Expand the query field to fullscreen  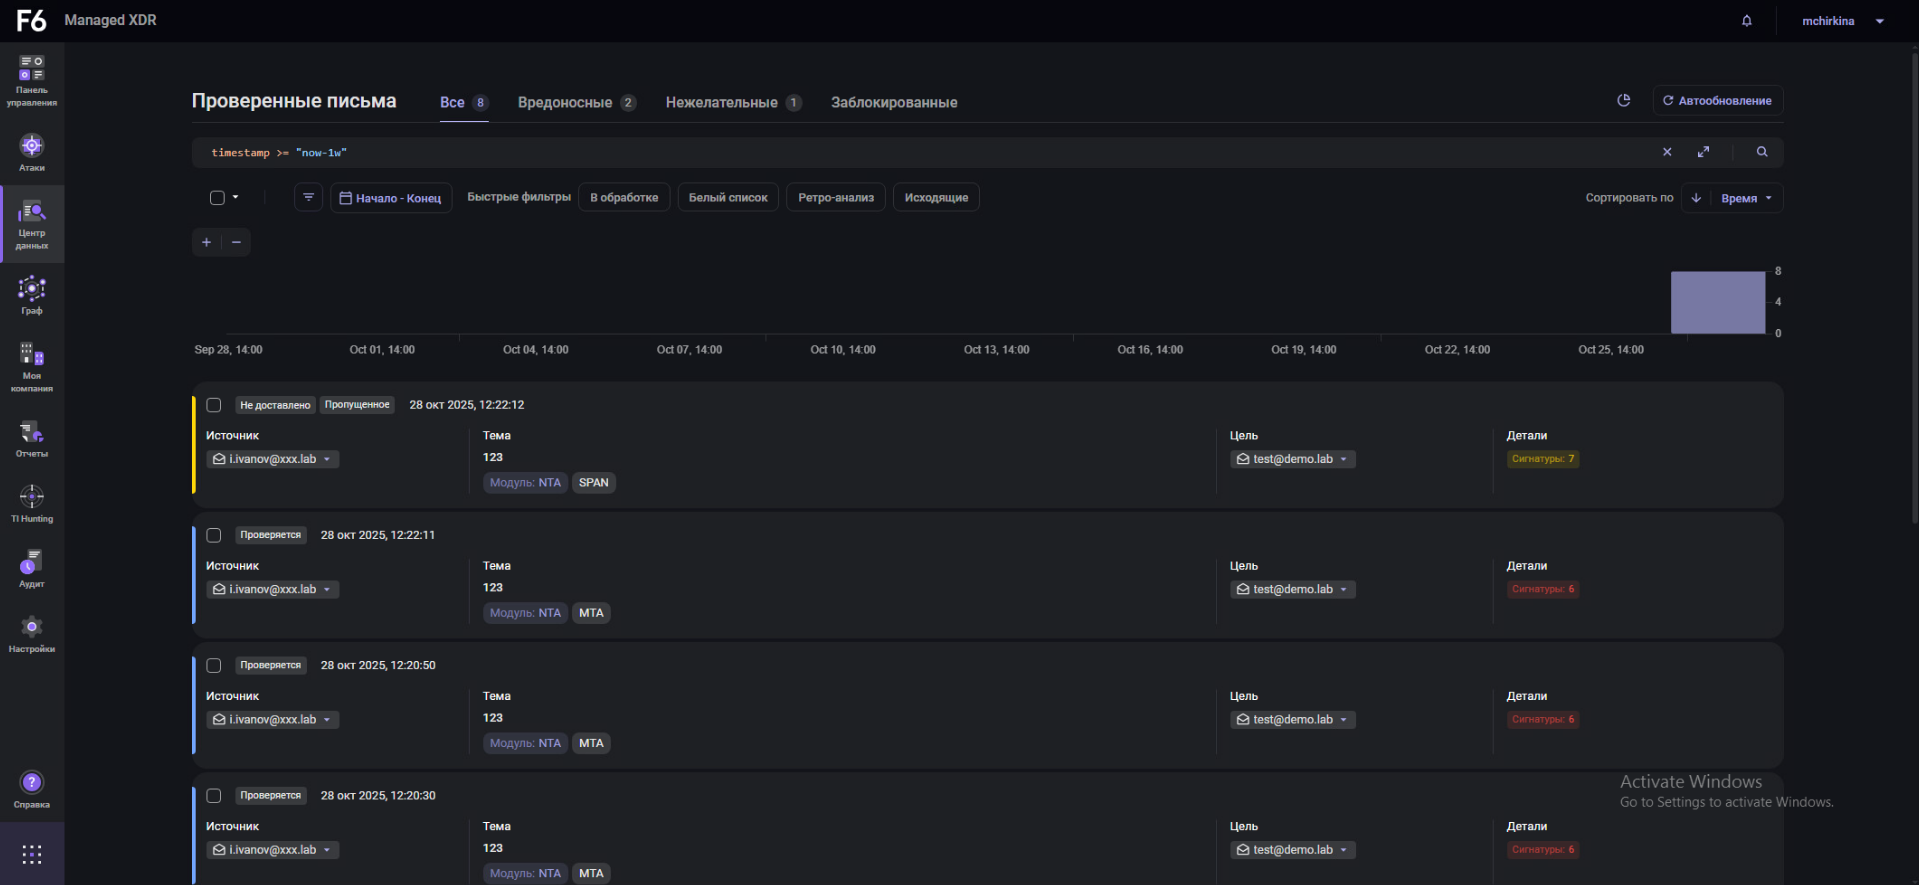point(1703,152)
